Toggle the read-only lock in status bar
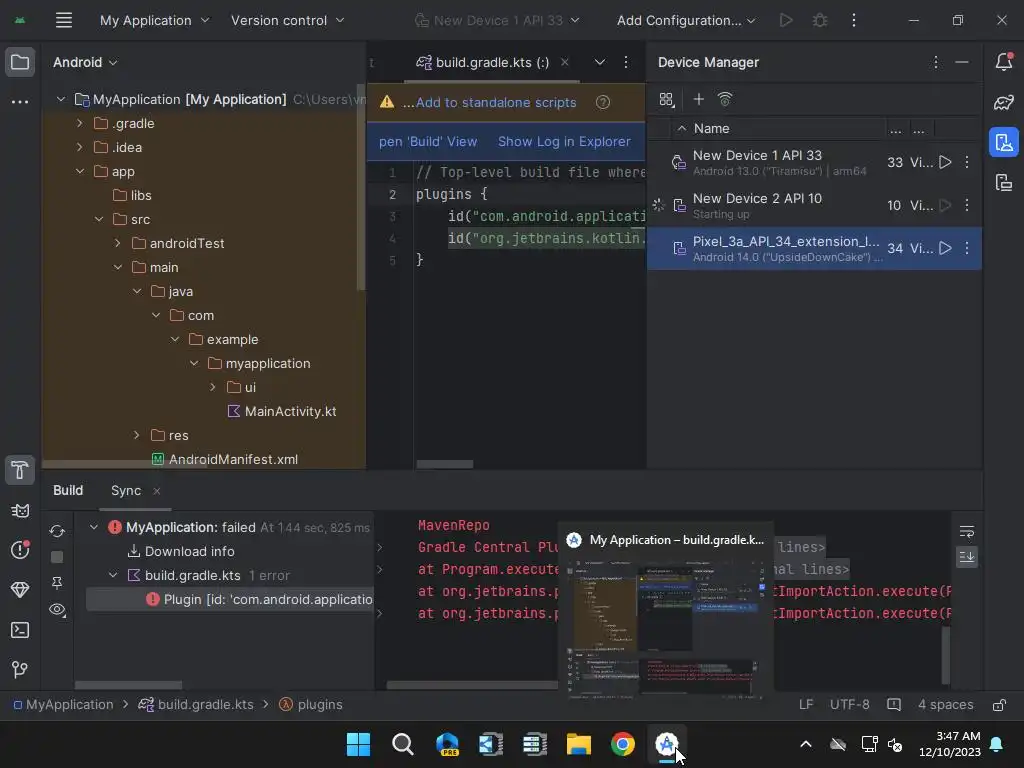Screen dimensions: 1024x768 pos(999,705)
